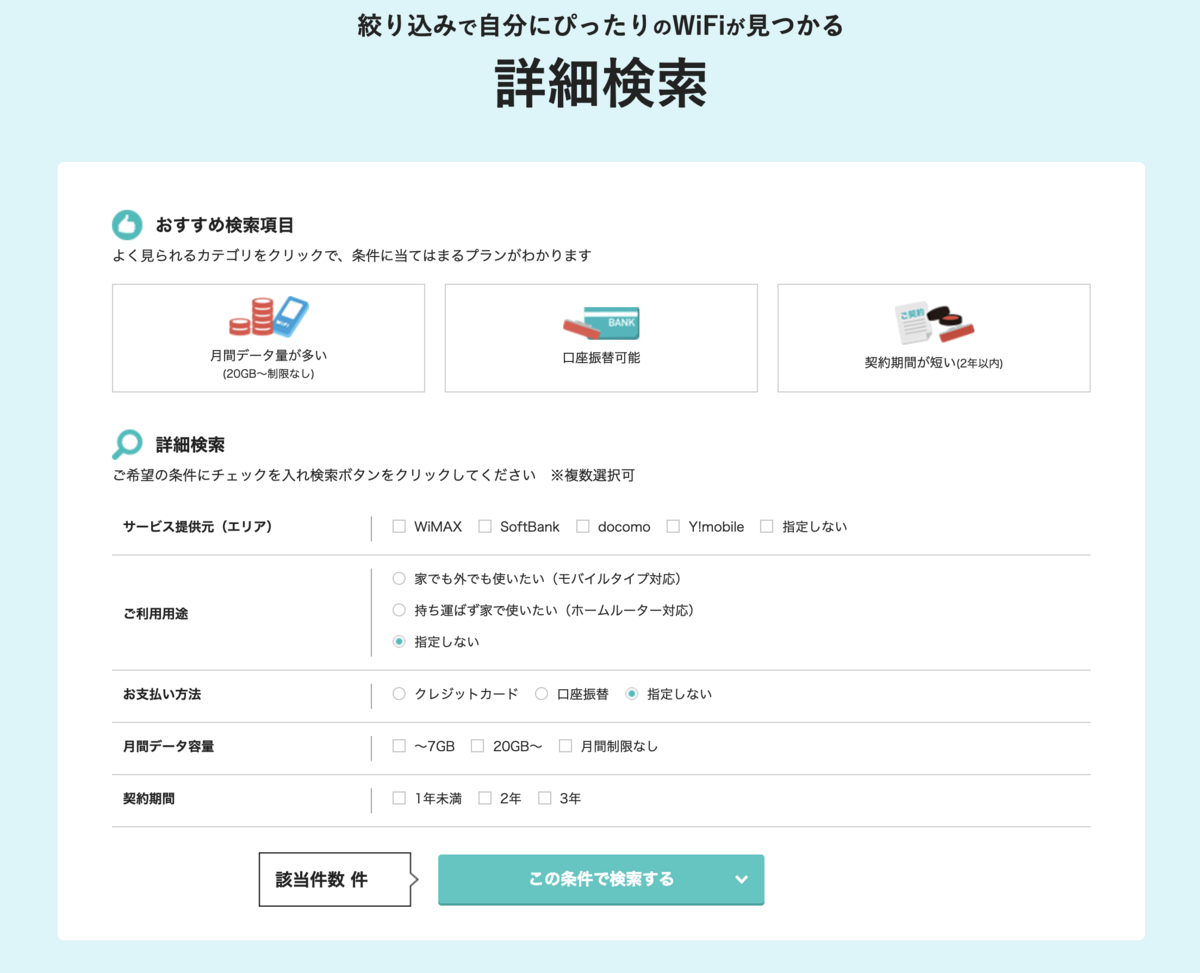Select the 契約期間が短い category card
The width and height of the screenshot is (1200, 973).
[934, 338]
